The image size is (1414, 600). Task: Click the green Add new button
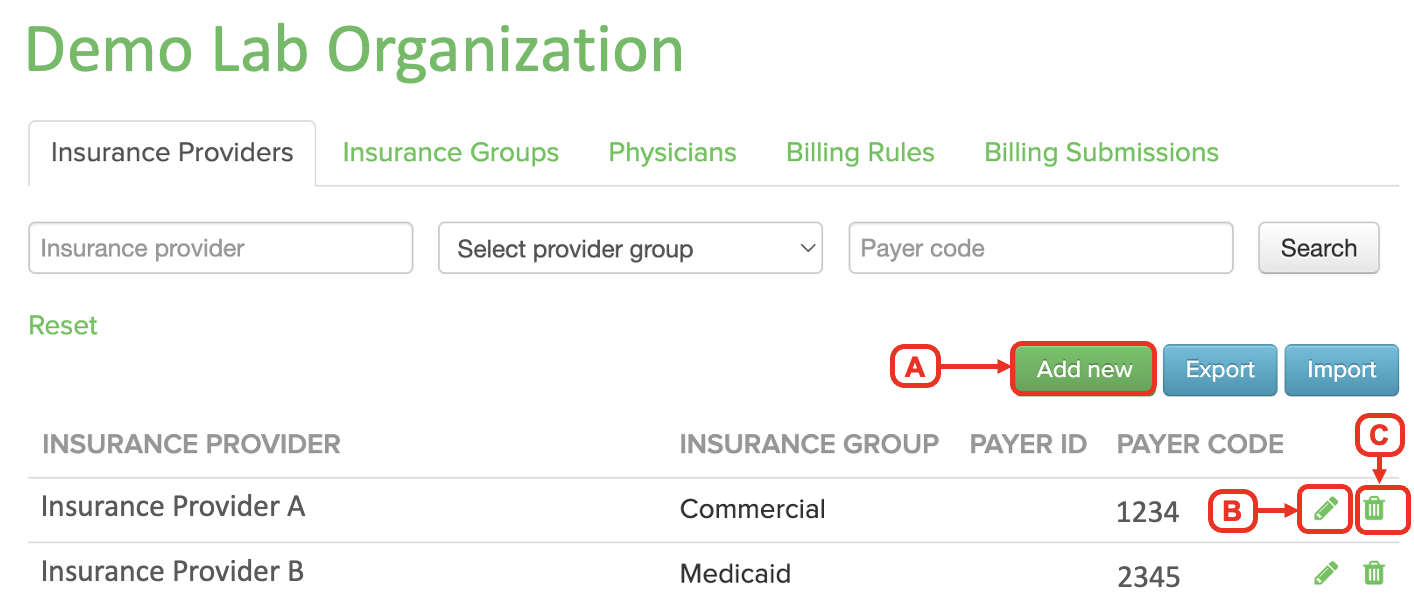pyautogui.click(x=1084, y=369)
